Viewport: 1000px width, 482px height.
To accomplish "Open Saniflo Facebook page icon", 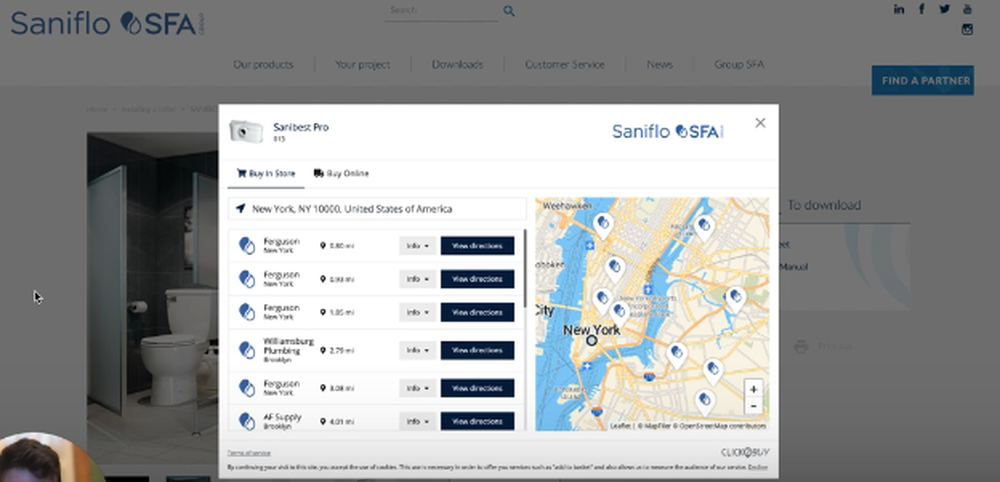I will click(x=922, y=9).
